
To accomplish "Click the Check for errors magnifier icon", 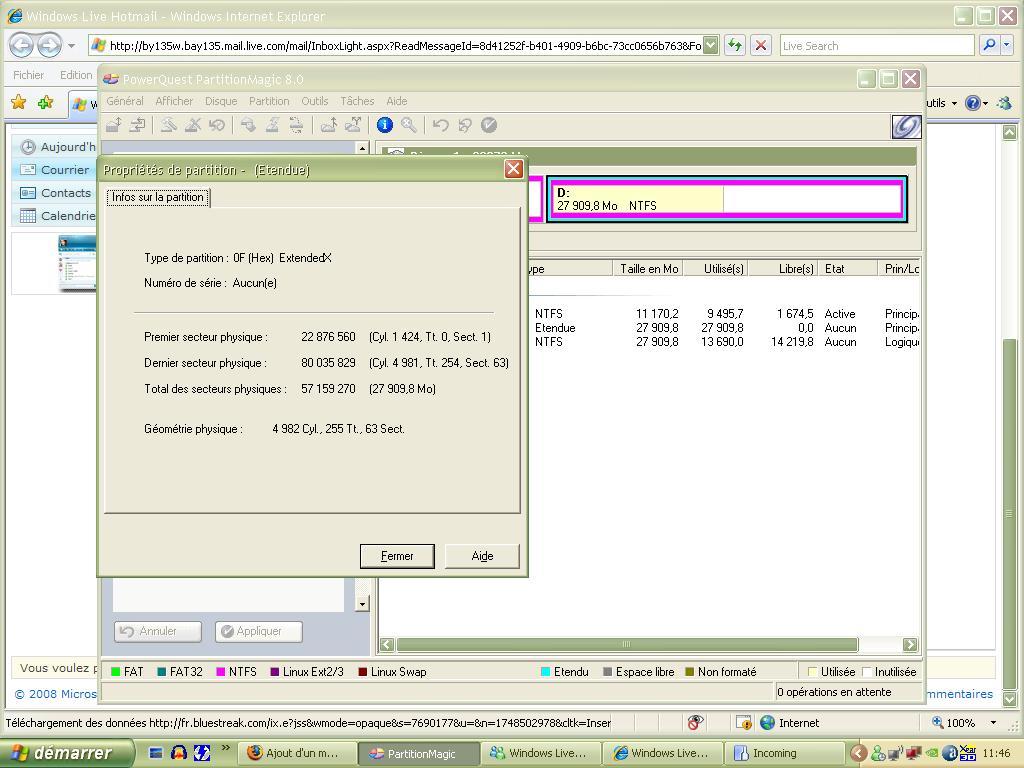I will coord(409,125).
